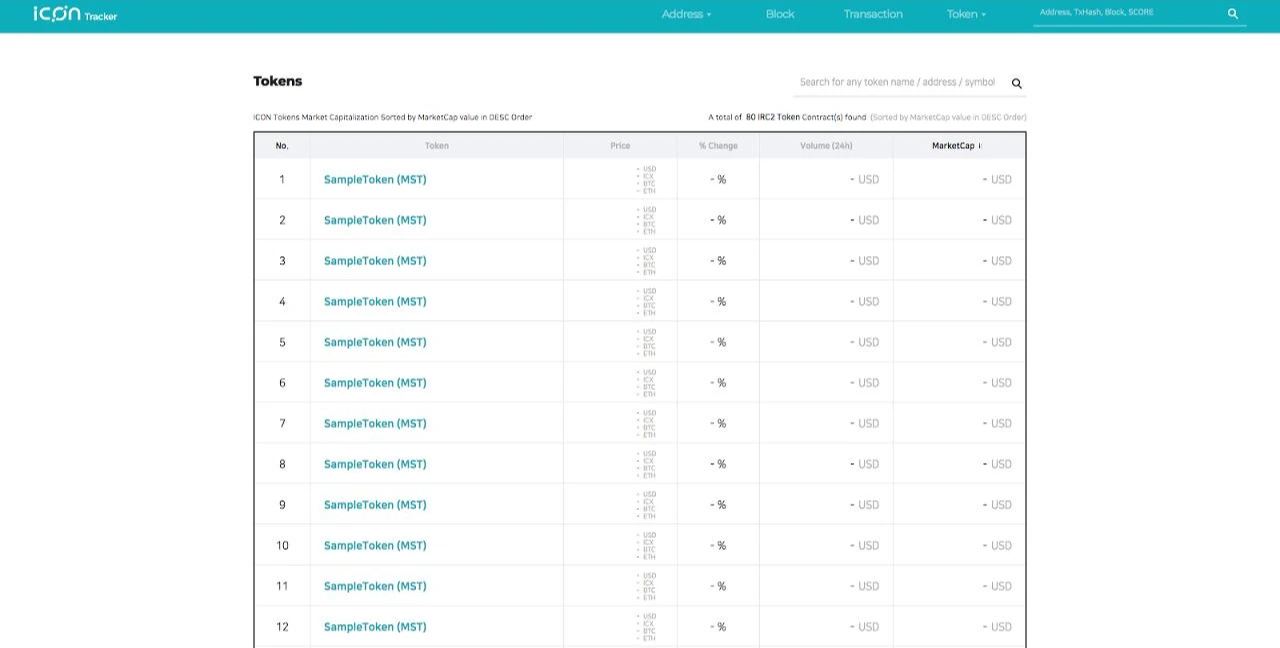Open SampleToken (MST) in row 7

[x=375, y=424]
